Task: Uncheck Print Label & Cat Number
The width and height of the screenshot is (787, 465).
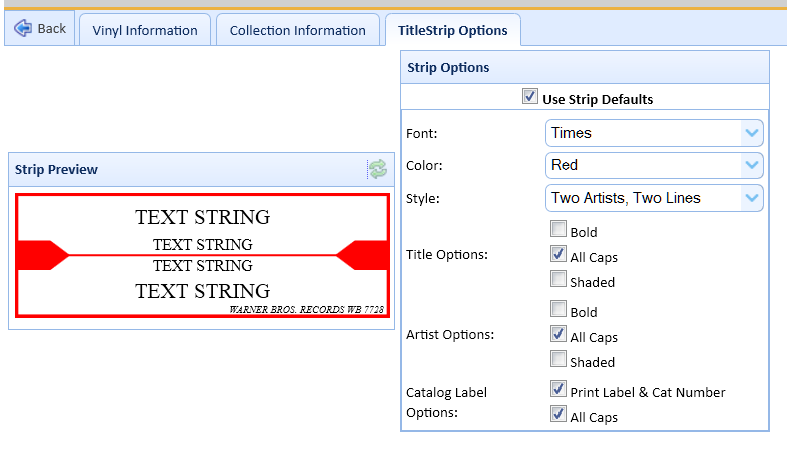Action: [x=558, y=391]
